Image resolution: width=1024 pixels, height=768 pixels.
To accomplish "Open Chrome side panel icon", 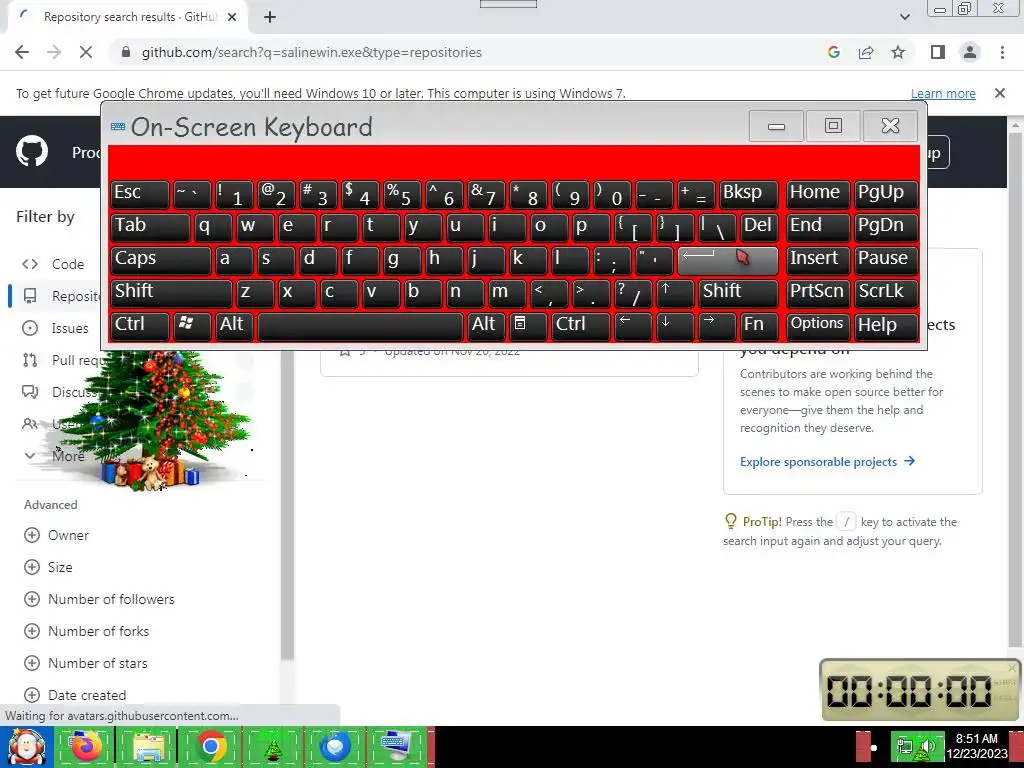I will coord(938,52).
